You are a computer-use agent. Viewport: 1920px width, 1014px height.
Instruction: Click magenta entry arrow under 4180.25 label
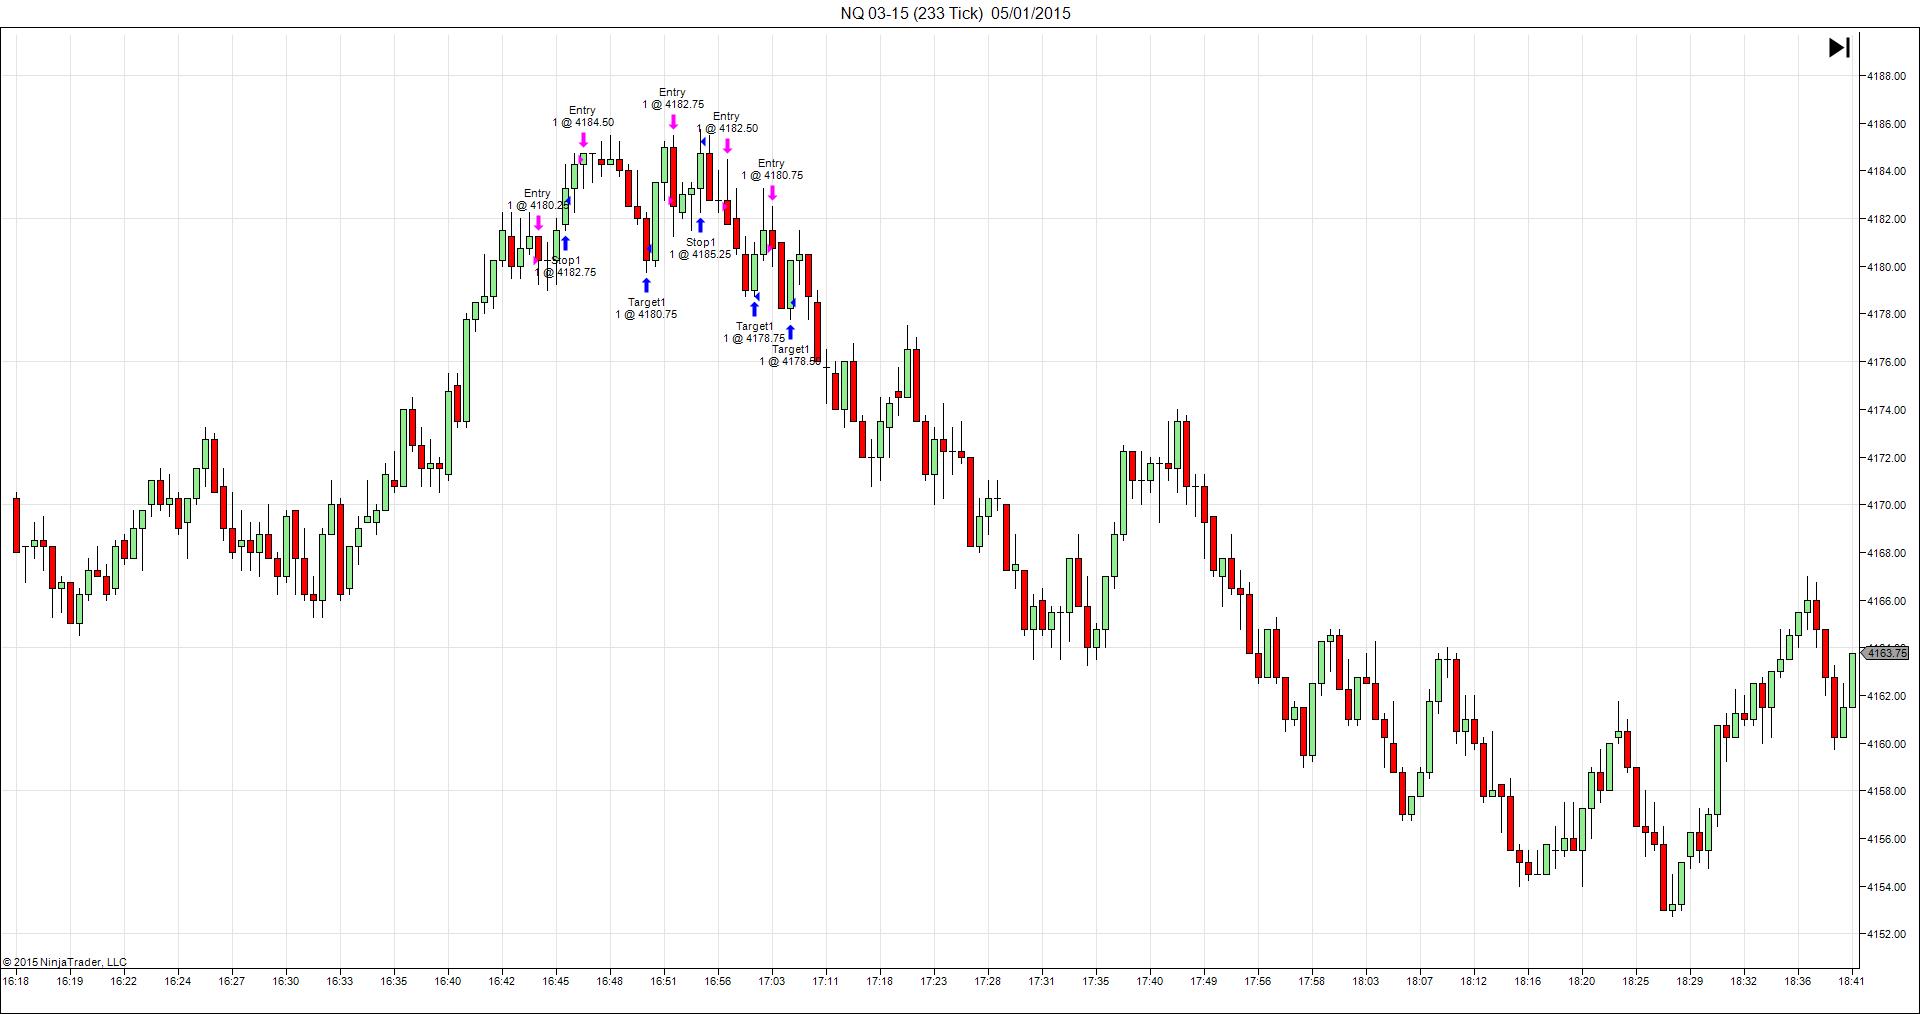click(x=538, y=223)
